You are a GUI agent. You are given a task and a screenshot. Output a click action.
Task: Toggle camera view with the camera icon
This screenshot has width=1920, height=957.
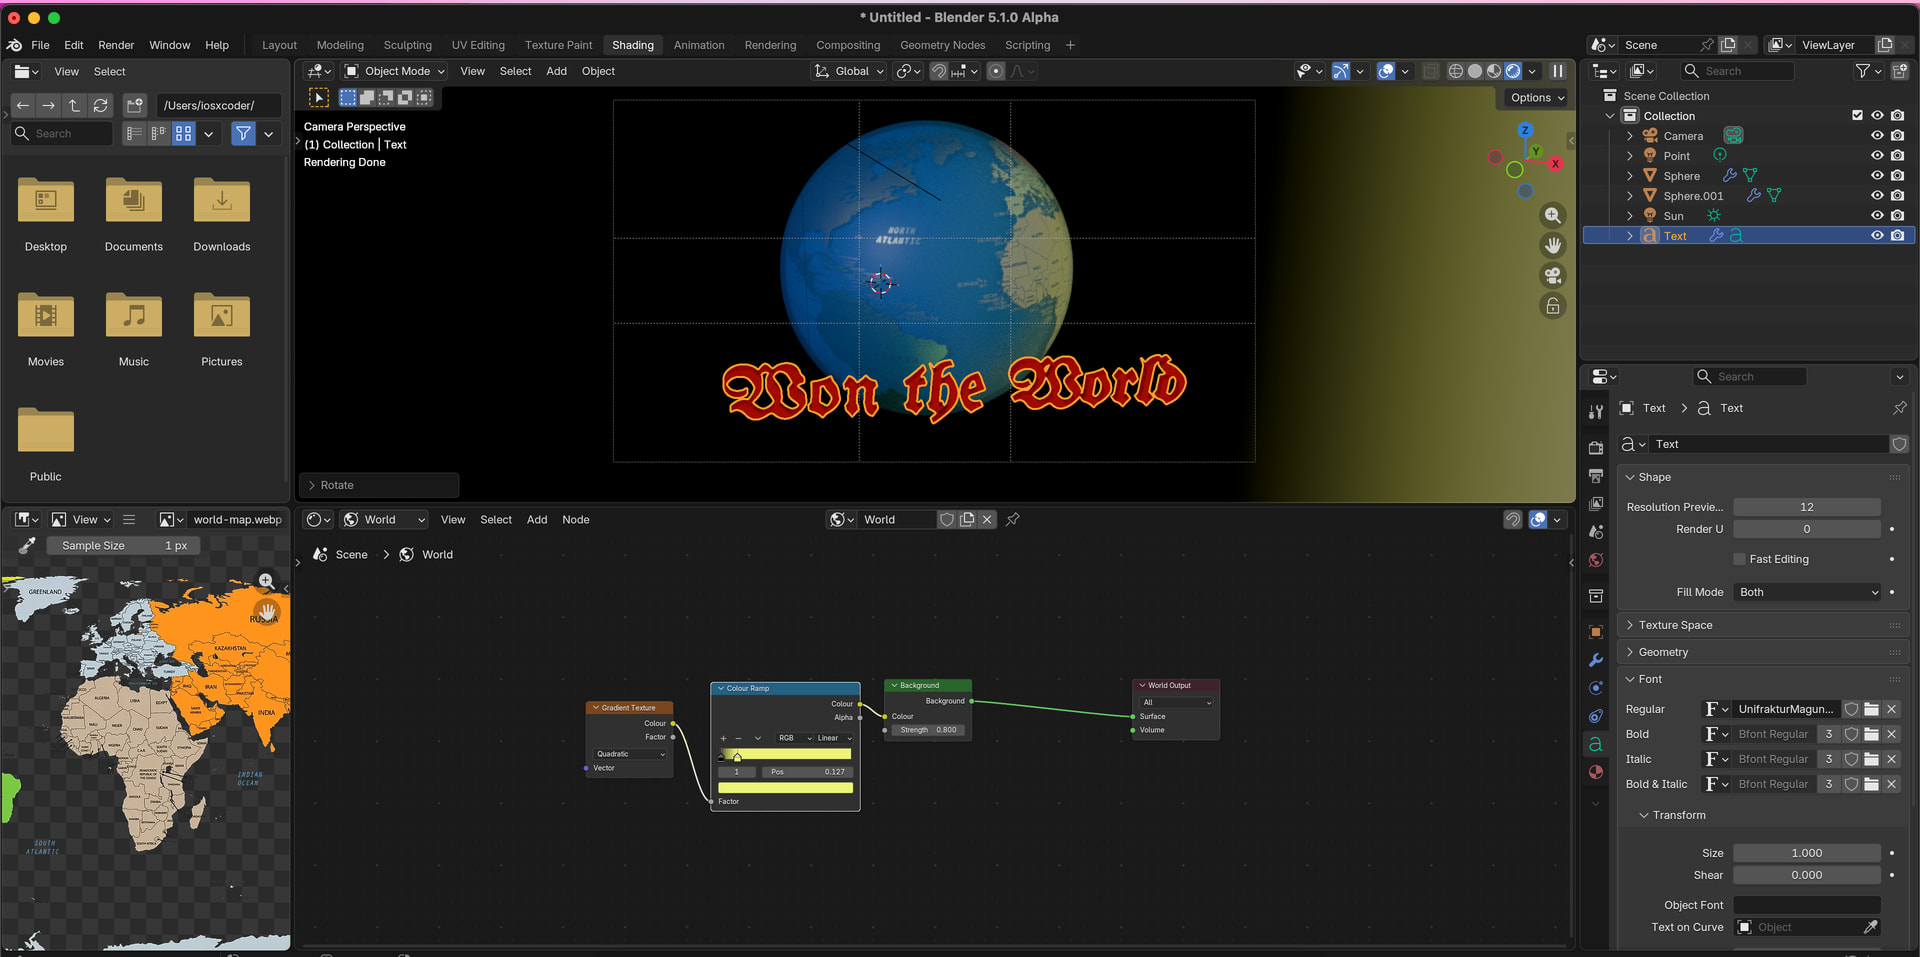click(1552, 276)
